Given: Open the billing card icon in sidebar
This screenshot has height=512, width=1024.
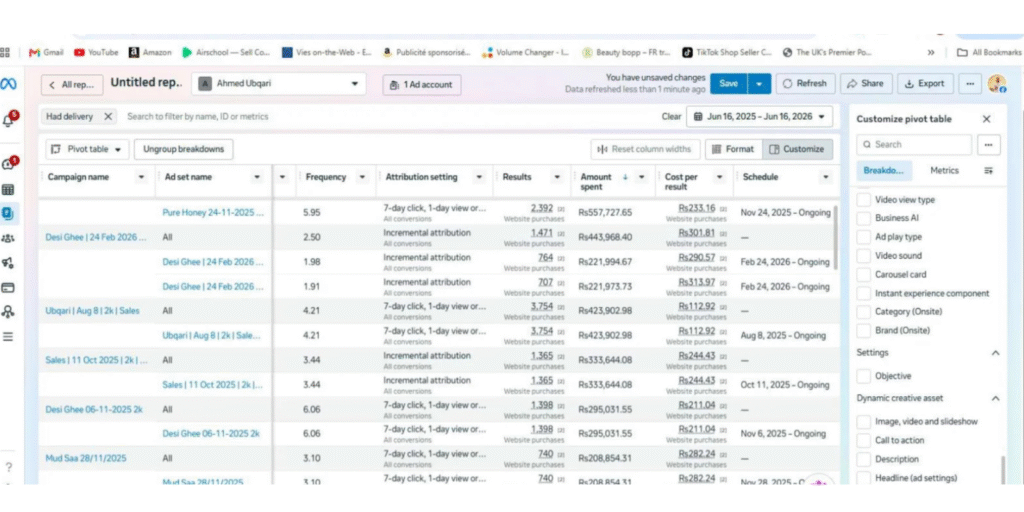Looking at the screenshot, I should coord(8,287).
